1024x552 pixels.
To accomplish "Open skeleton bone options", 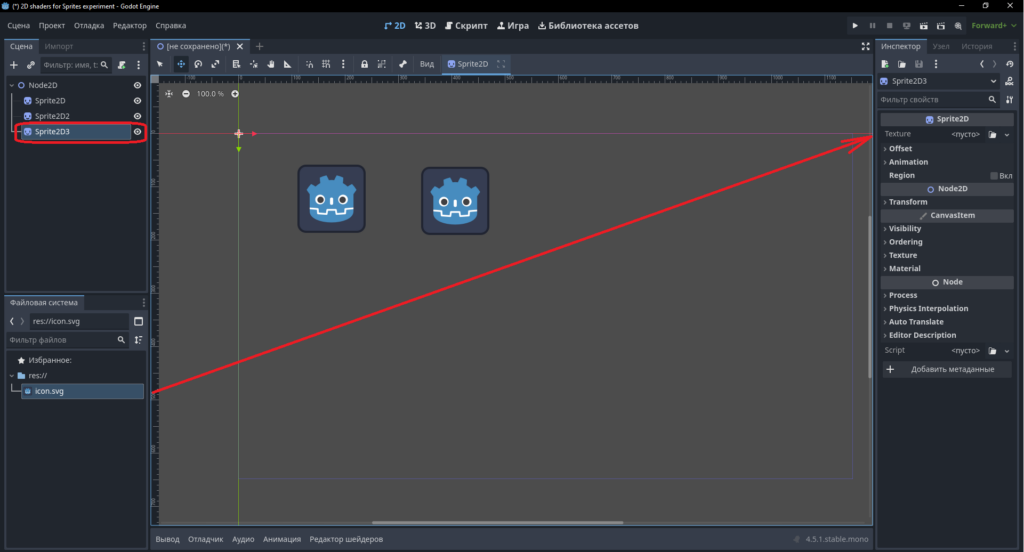I will pyautogui.click(x=403, y=64).
